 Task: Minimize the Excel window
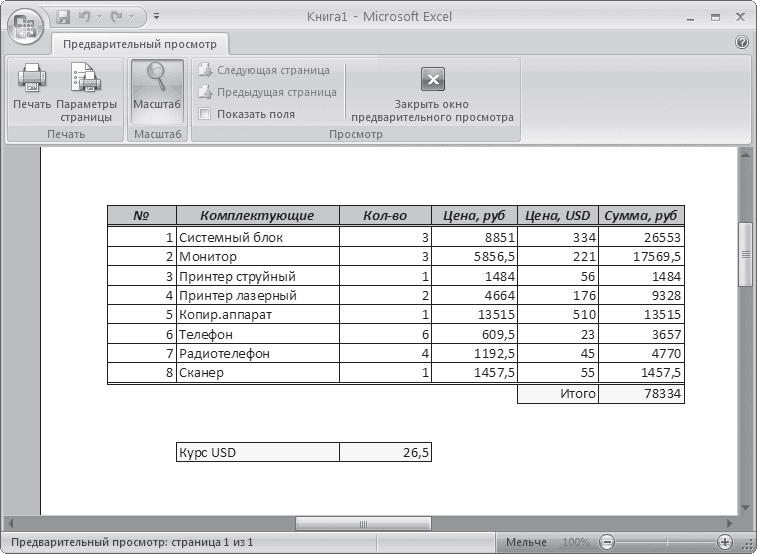pyautogui.click(x=691, y=18)
